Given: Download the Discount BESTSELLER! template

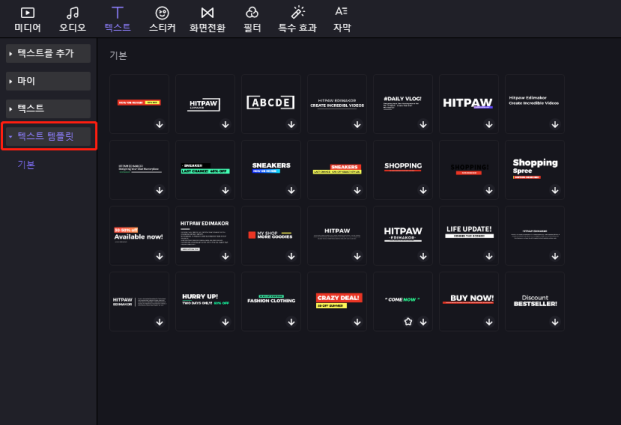Looking at the screenshot, I should (x=555, y=322).
